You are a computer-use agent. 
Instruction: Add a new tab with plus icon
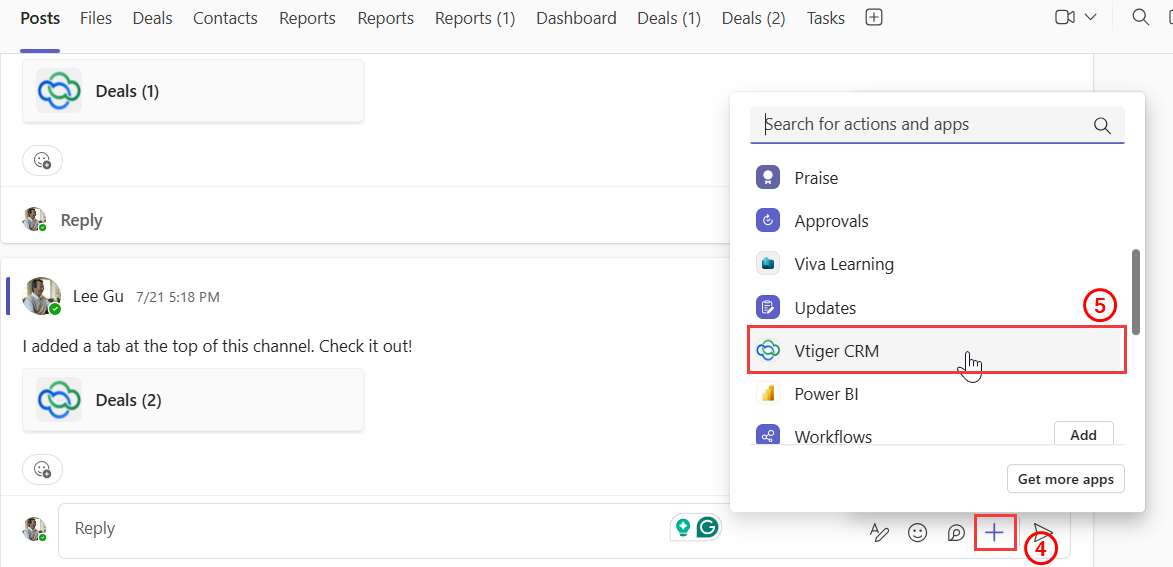[874, 18]
